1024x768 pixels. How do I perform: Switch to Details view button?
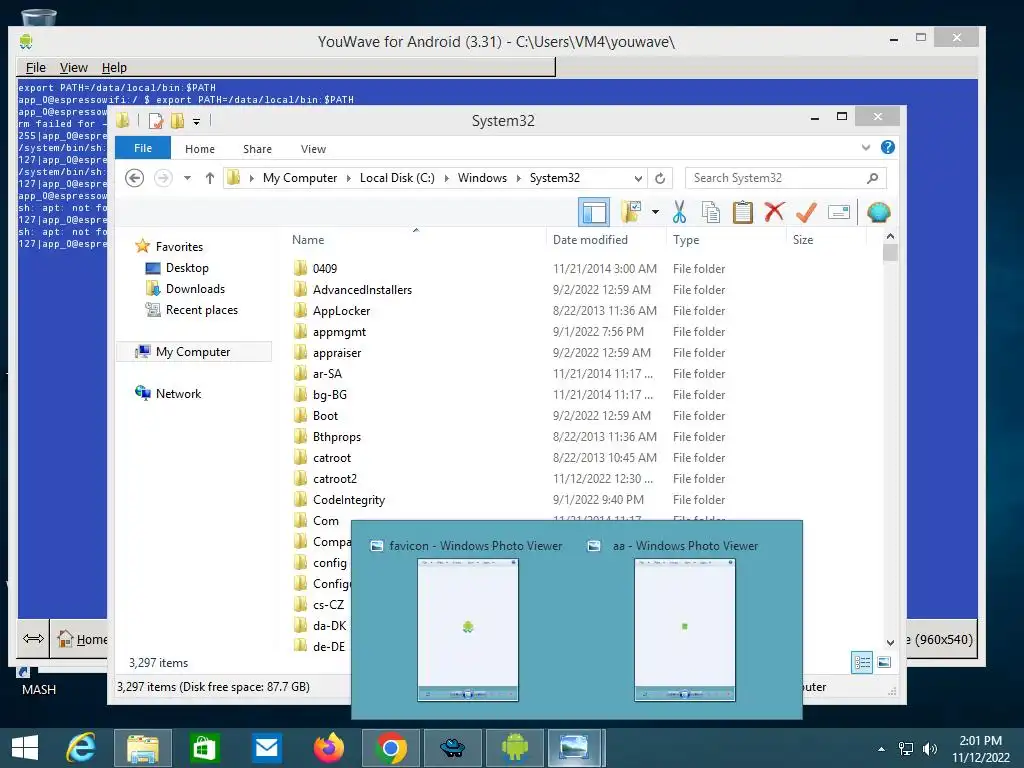coord(862,662)
